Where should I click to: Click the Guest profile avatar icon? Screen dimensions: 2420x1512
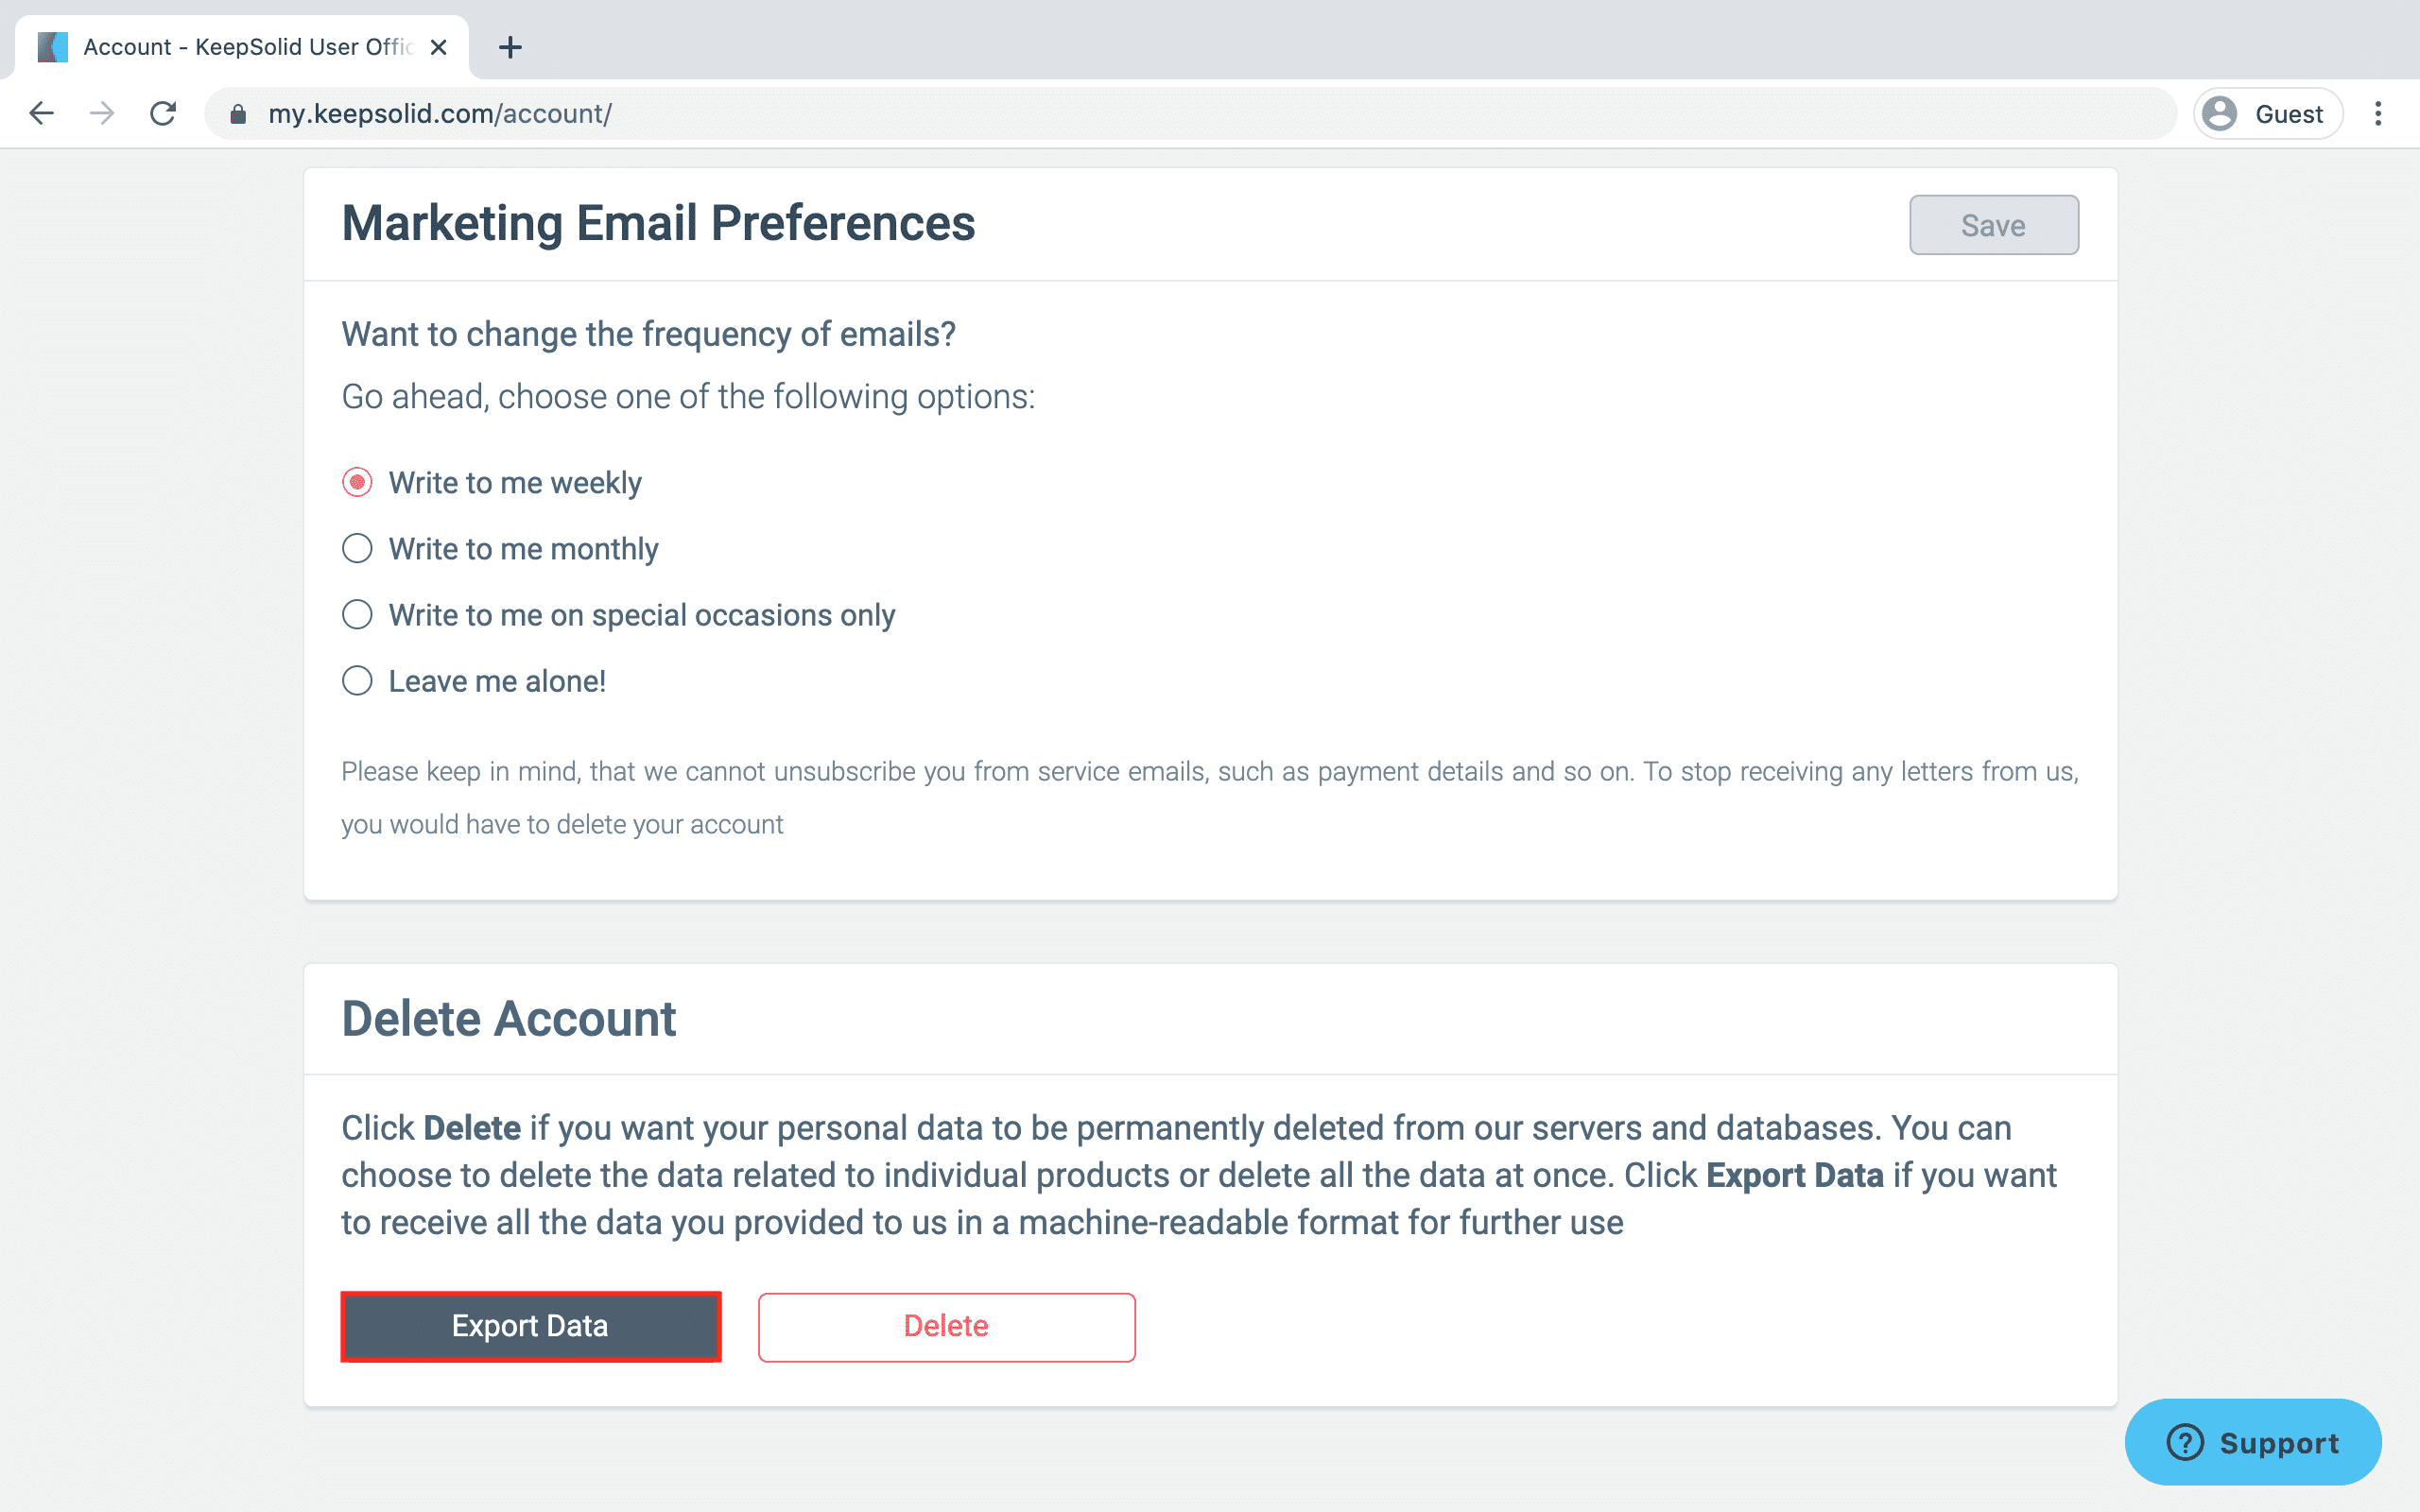tap(2220, 113)
